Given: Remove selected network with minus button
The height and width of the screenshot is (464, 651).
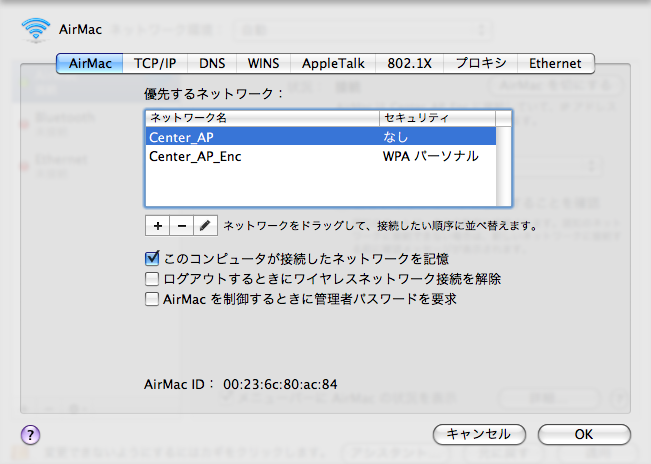Looking at the screenshot, I should point(181,226).
